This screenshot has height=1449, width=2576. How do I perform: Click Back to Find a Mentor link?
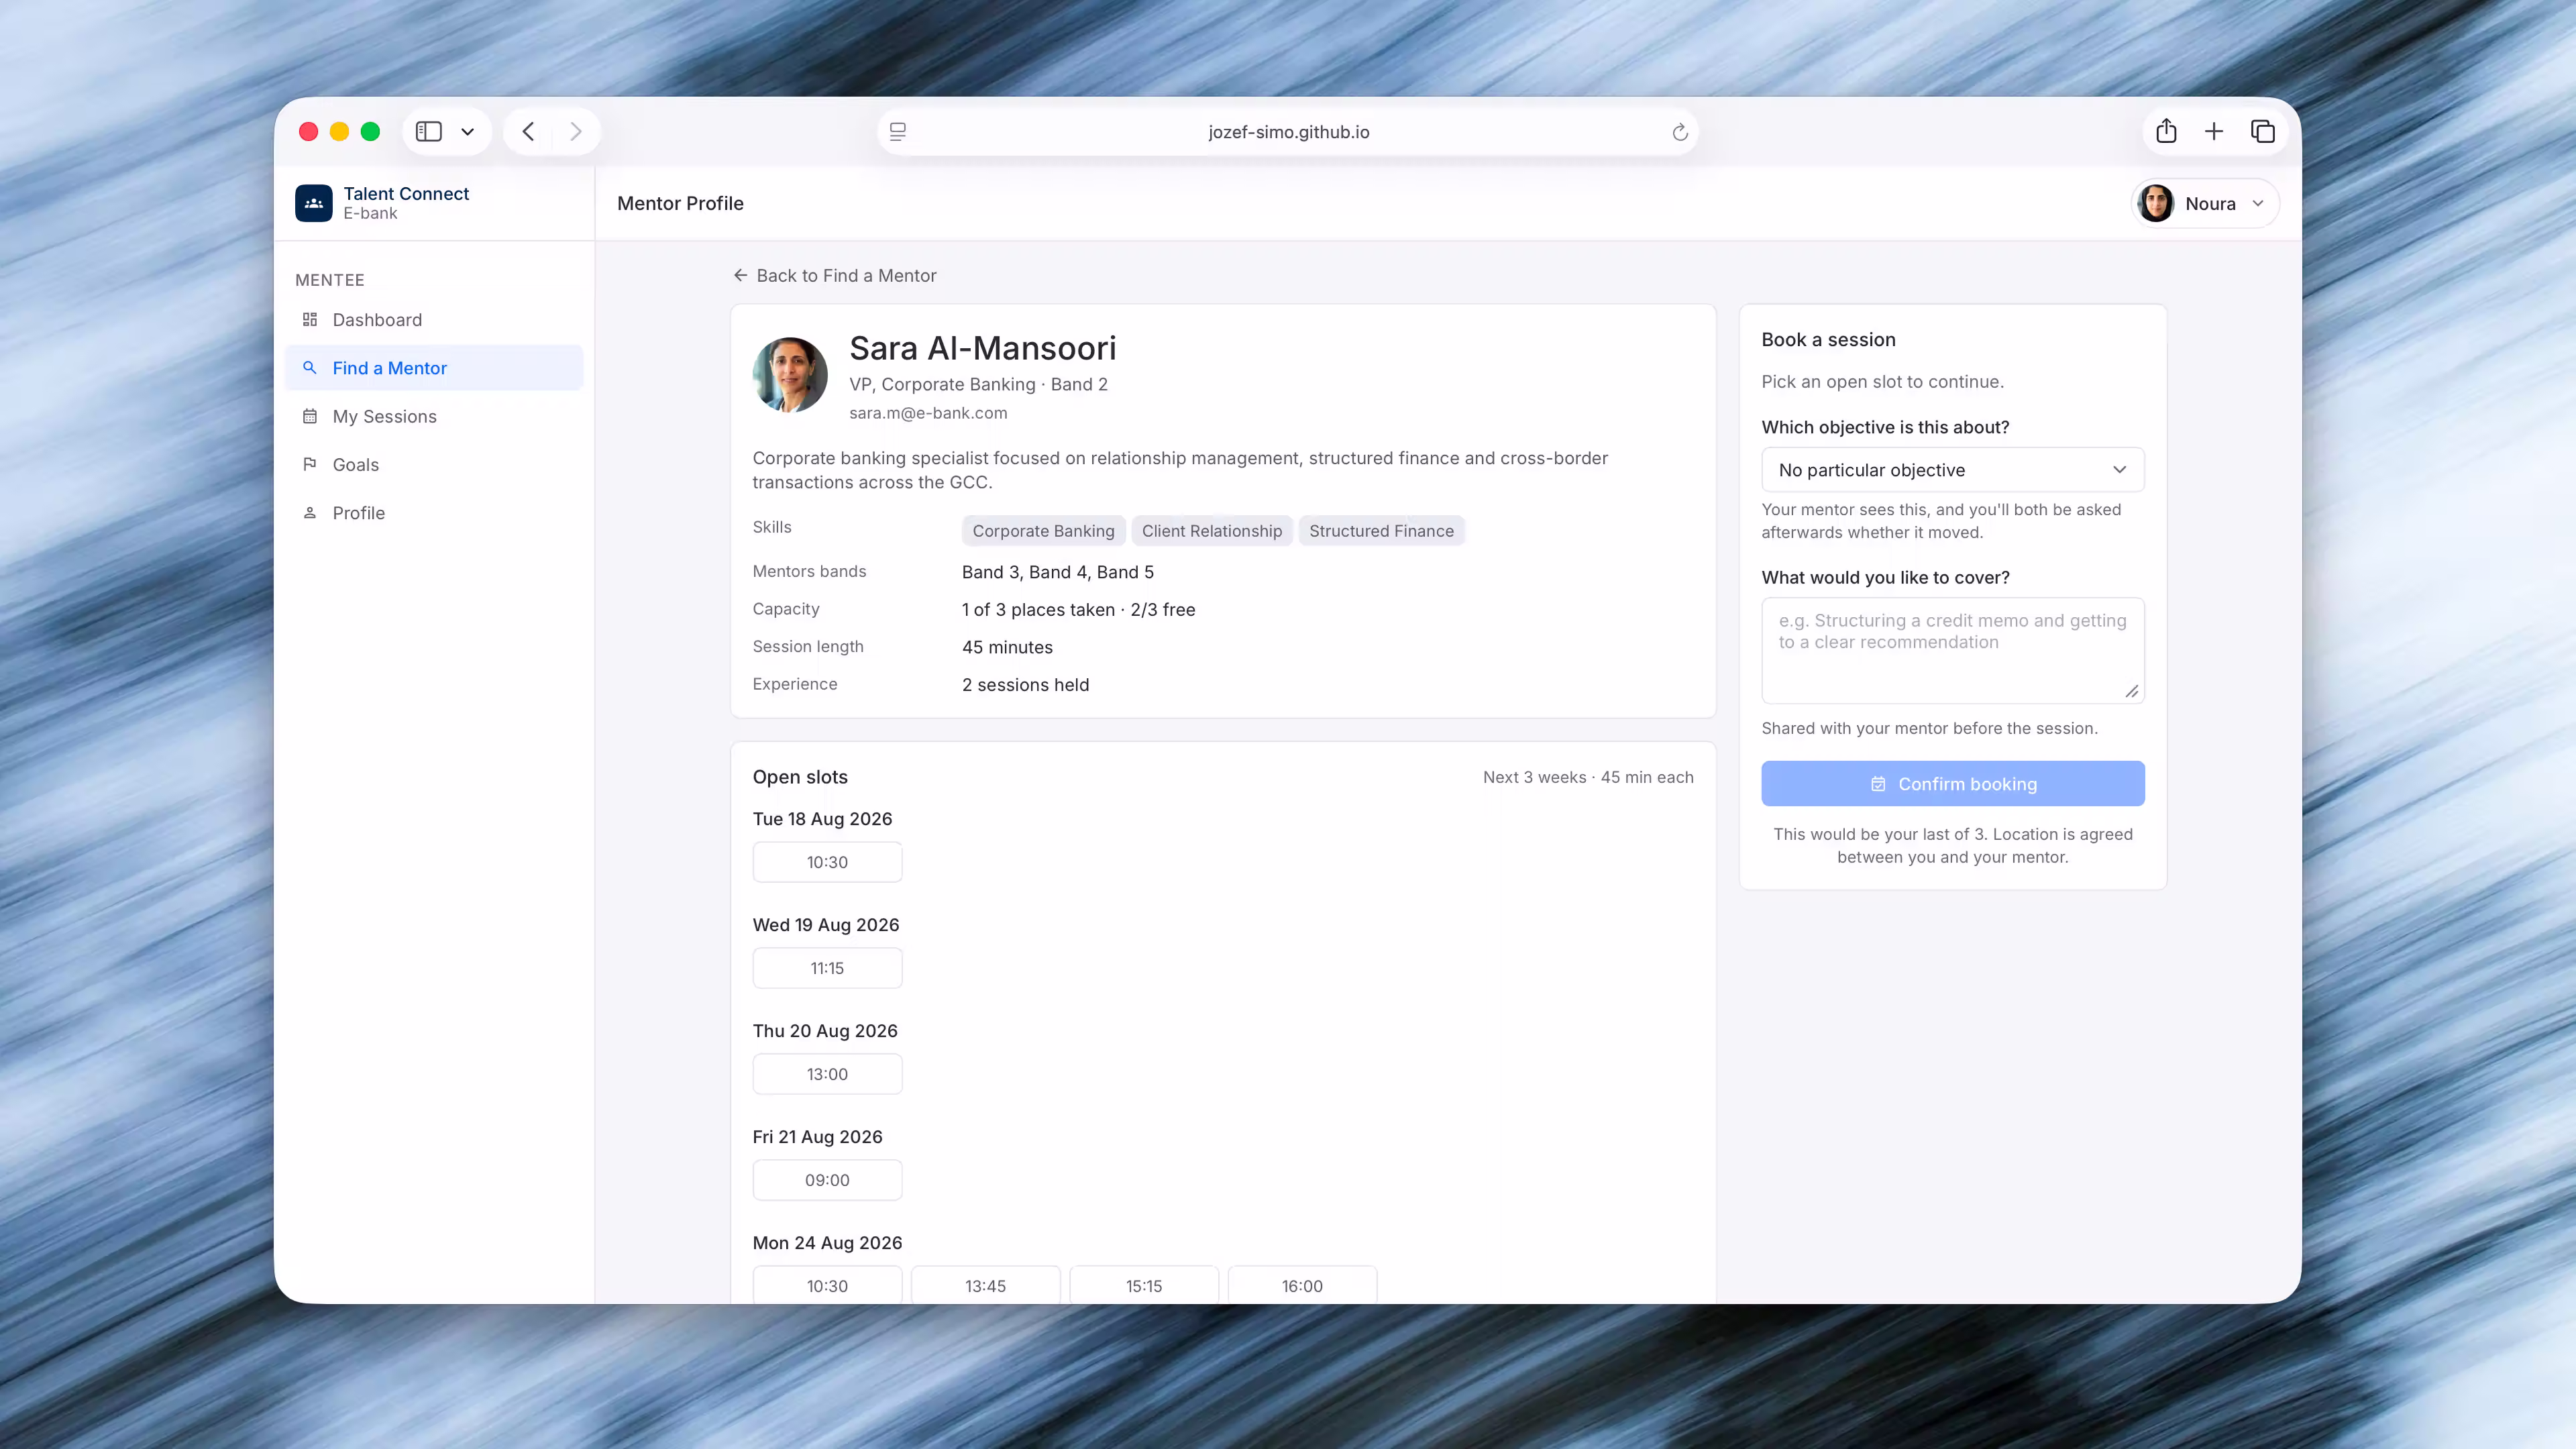[835, 275]
